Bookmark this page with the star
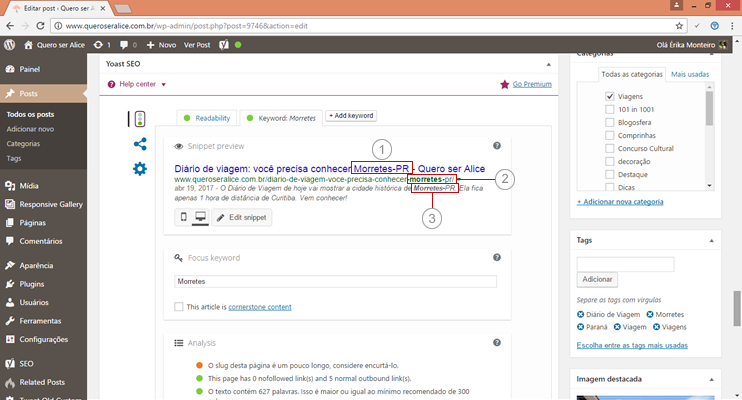This screenshot has width=742, height=400. point(679,26)
